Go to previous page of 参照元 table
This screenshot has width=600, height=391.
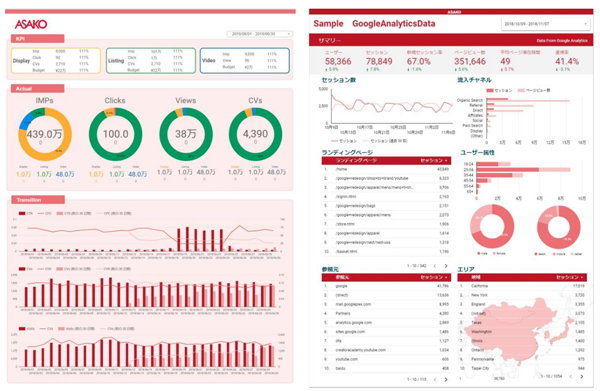(x=435, y=380)
